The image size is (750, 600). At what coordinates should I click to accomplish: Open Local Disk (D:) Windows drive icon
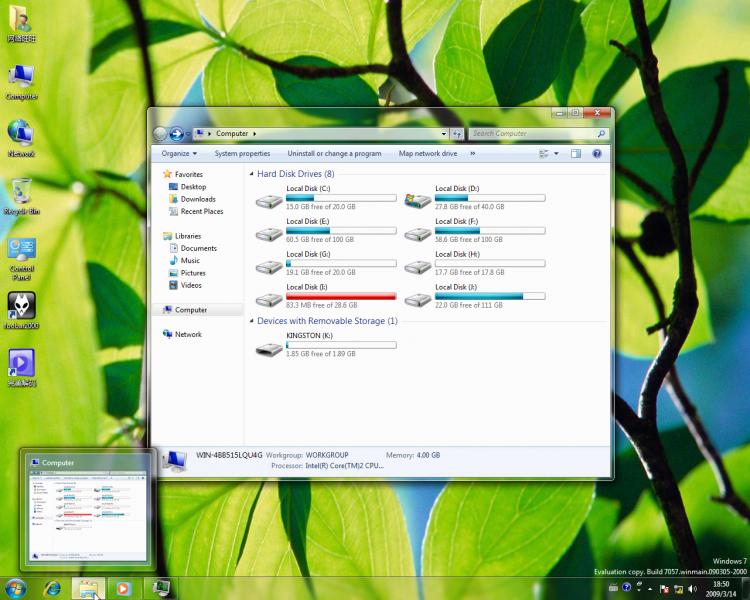pyautogui.click(x=418, y=200)
